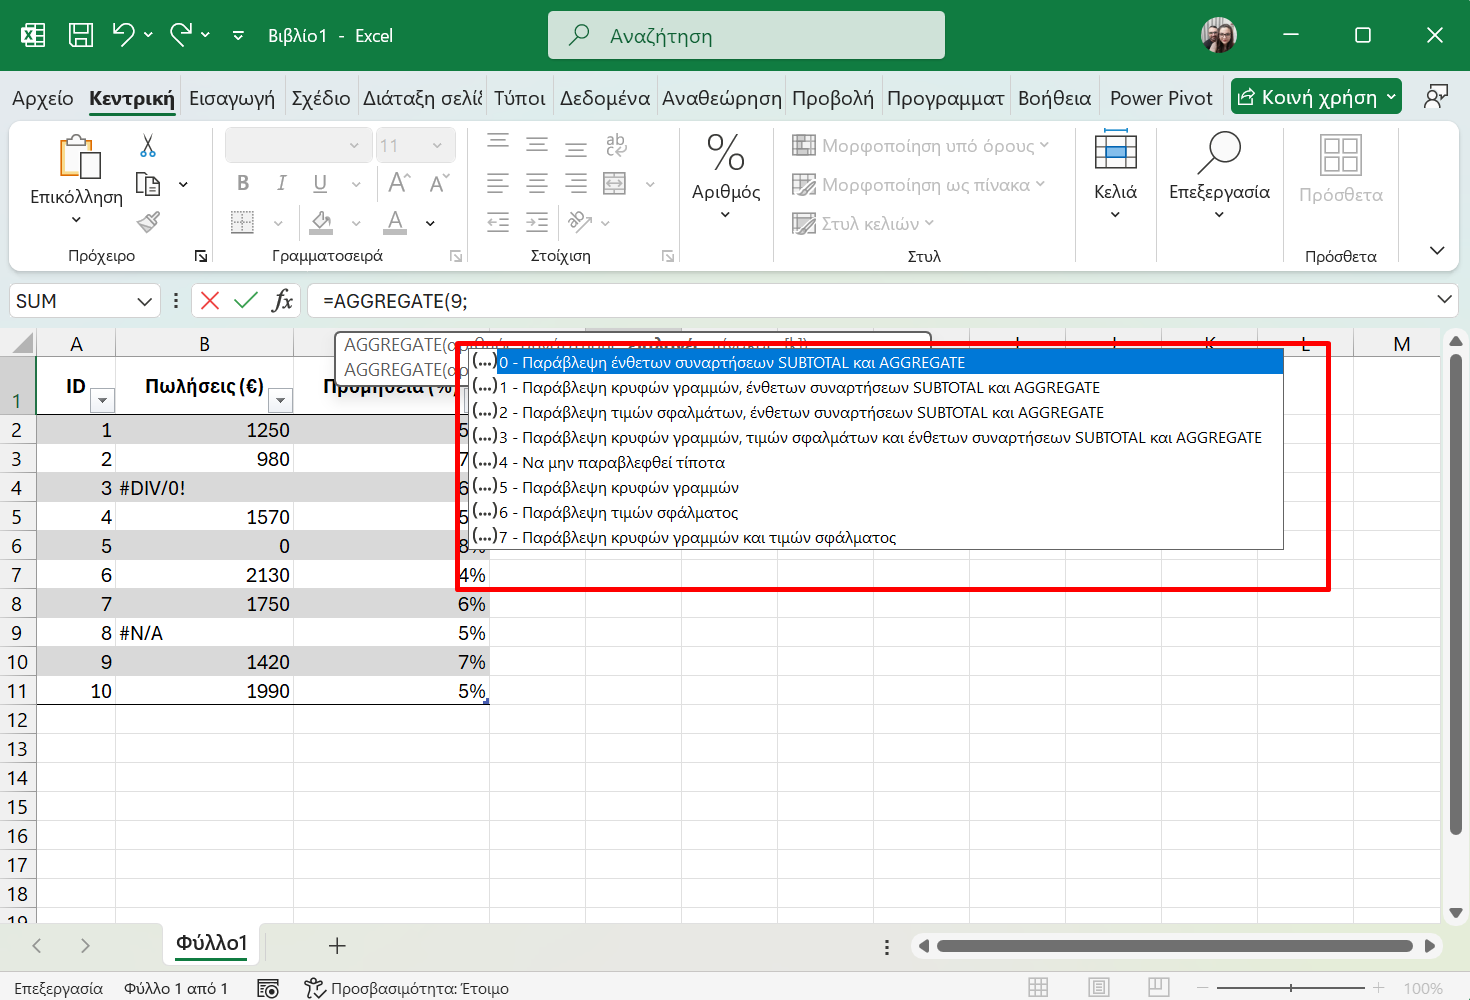Viewport: 1470px width, 1000px height.
Task: Switch to the Εισαγωγή ribbon tab
Action: pos(231,98)
